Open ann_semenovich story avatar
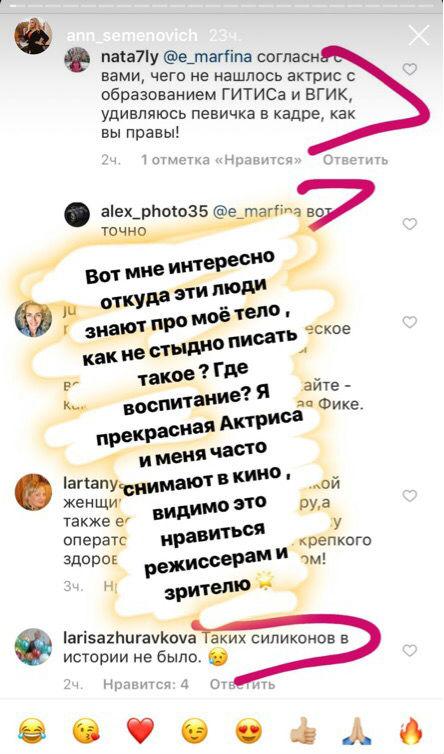Screen dimensions: 444x754 click(x=33, y=36)
